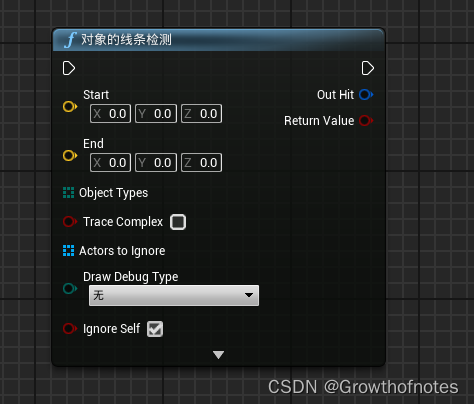Click the Start Z value field
Image resolution: width=474 pixels, height=404 pixels.
point(201,114)
